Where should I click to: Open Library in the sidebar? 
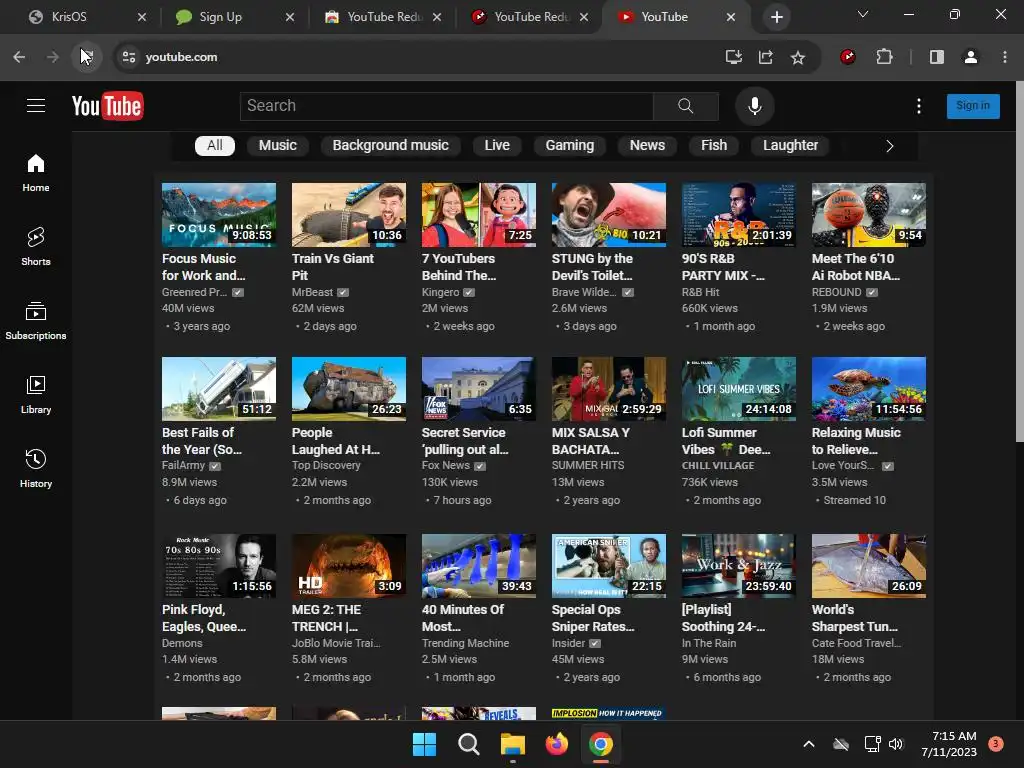pyautogui.click(x=36, y=395)
